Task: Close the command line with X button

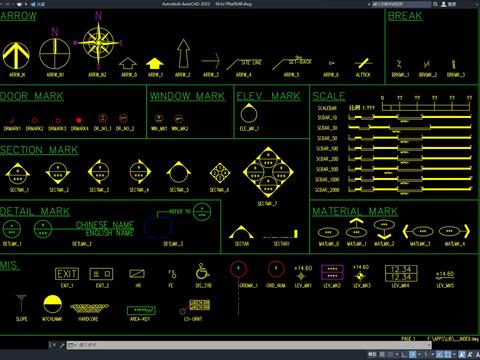Action: click(54, 345)
